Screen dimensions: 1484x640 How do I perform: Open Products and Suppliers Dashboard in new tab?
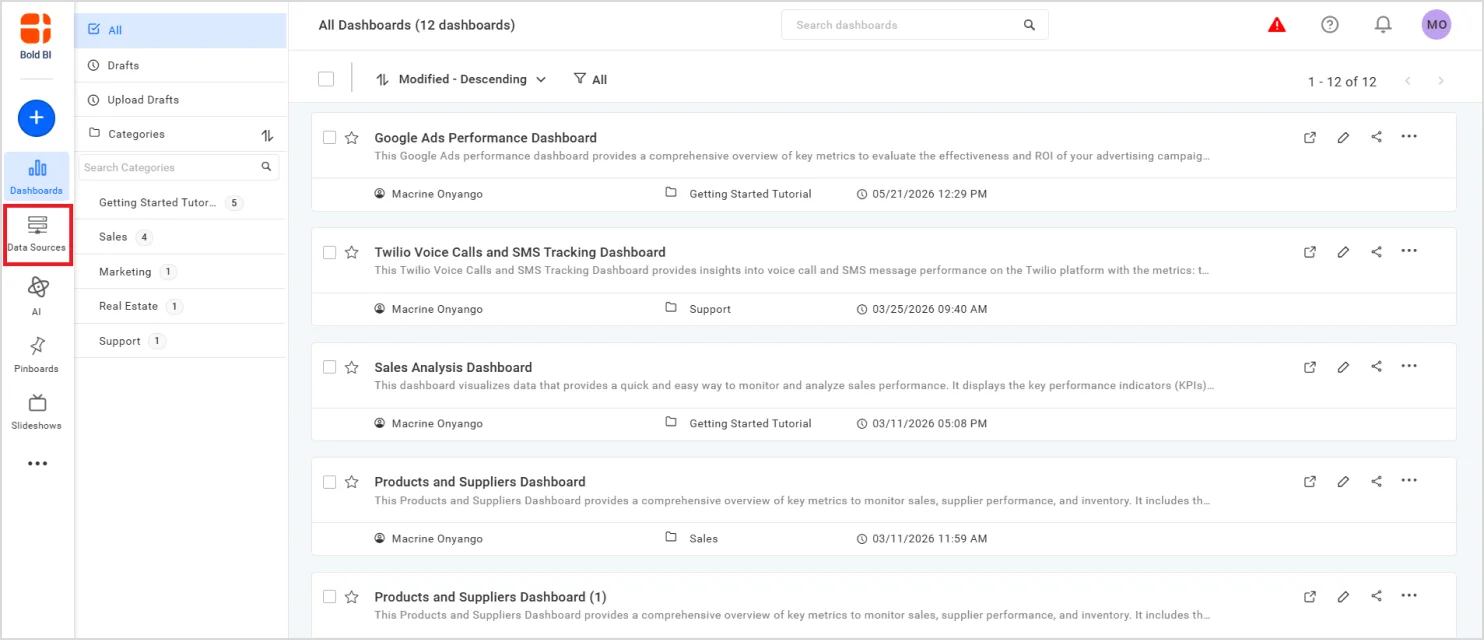[1310, 482]
